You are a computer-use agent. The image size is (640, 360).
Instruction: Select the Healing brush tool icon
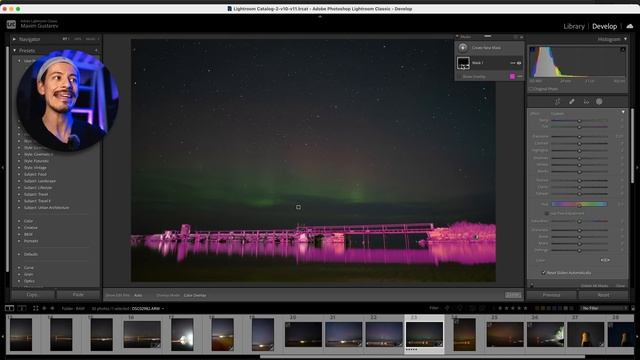[572, 102]
